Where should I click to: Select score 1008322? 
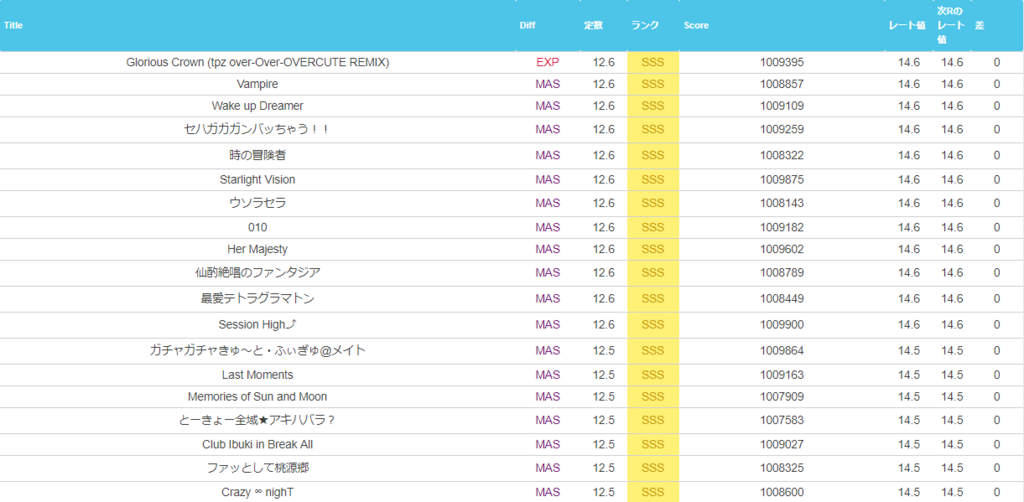782,155
